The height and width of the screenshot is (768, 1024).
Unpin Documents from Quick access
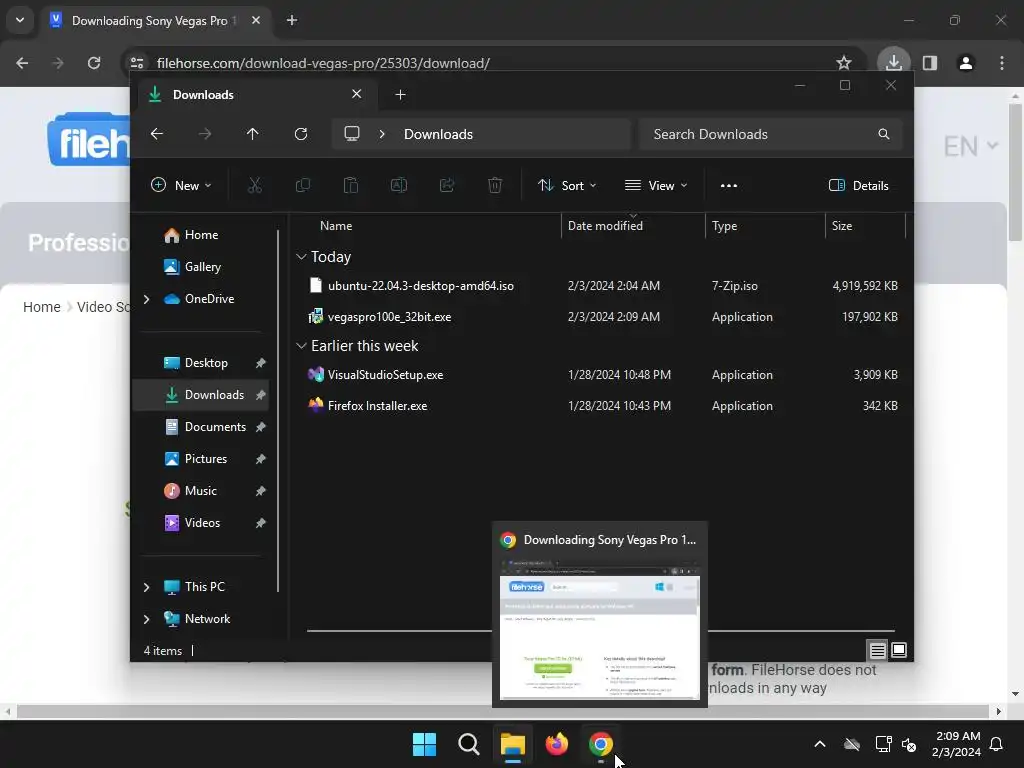pos(261,427)
